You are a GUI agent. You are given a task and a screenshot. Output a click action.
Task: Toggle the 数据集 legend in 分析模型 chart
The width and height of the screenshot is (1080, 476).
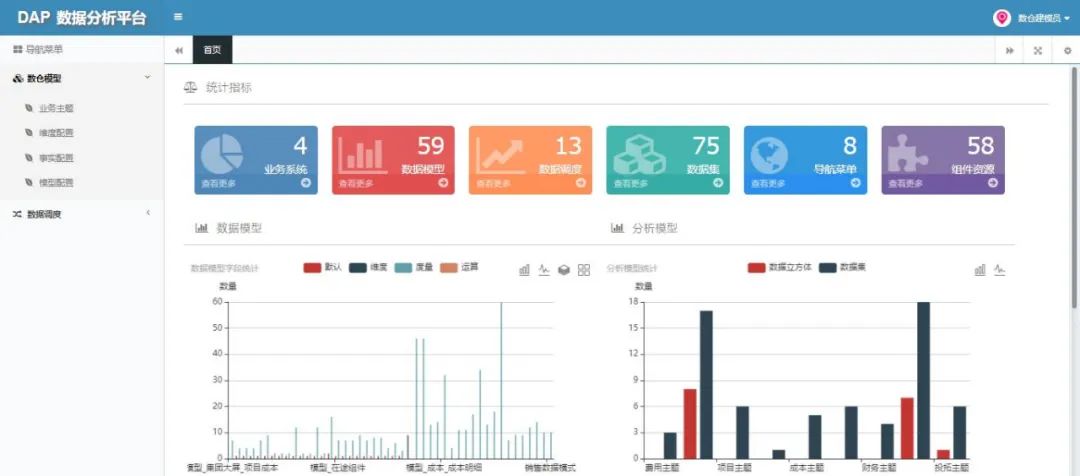842,267
